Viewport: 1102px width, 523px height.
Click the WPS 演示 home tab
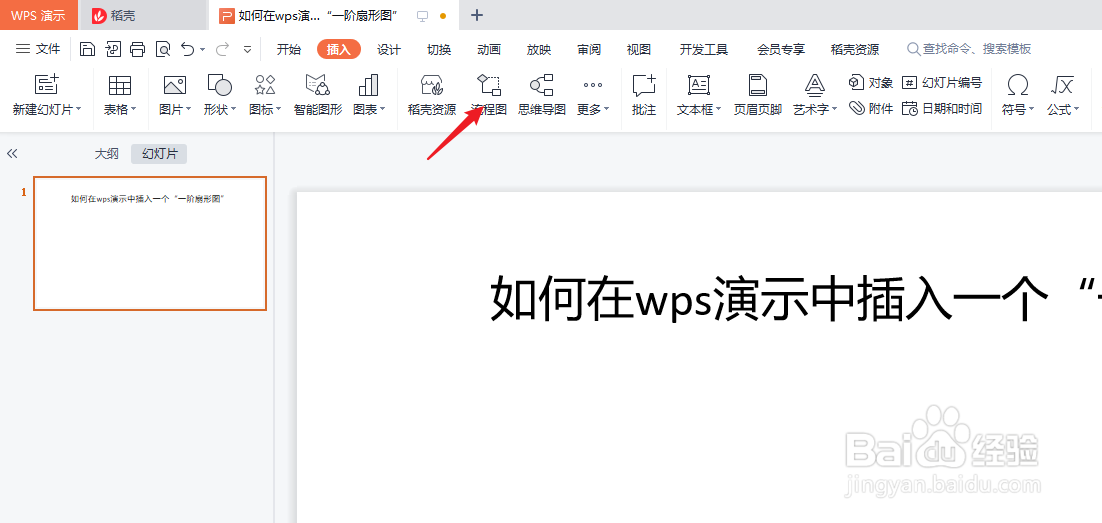[x=39, y=15]
